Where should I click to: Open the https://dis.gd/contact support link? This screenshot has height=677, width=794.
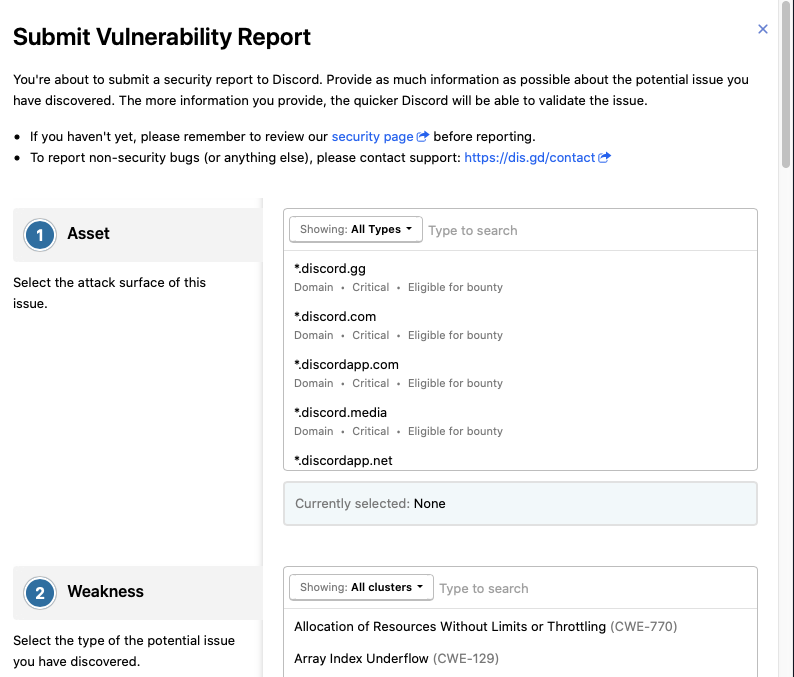529,157
